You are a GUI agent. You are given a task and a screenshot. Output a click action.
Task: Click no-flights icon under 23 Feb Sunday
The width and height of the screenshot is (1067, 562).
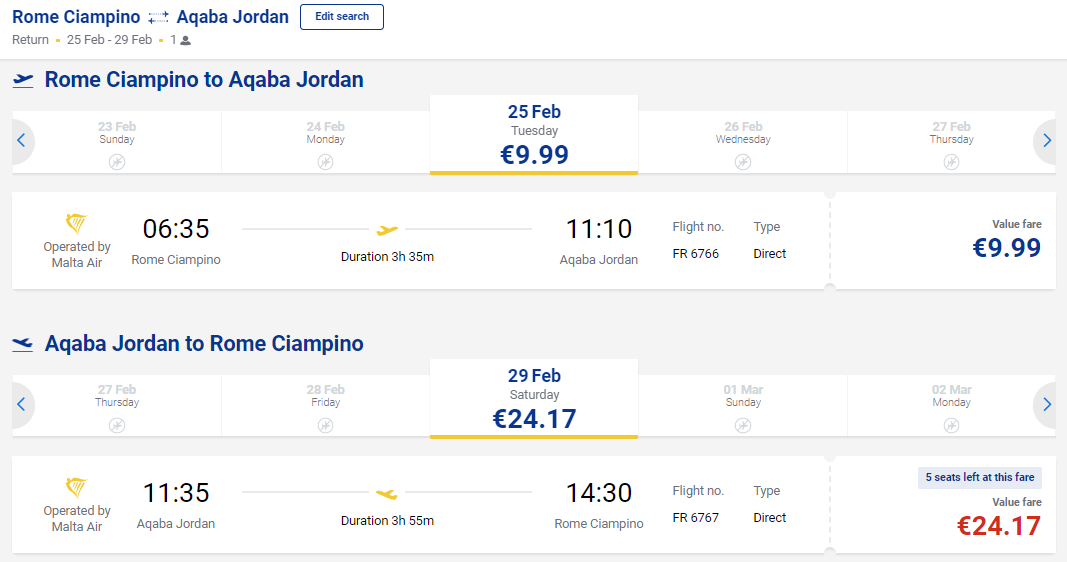tap(117, 161)
